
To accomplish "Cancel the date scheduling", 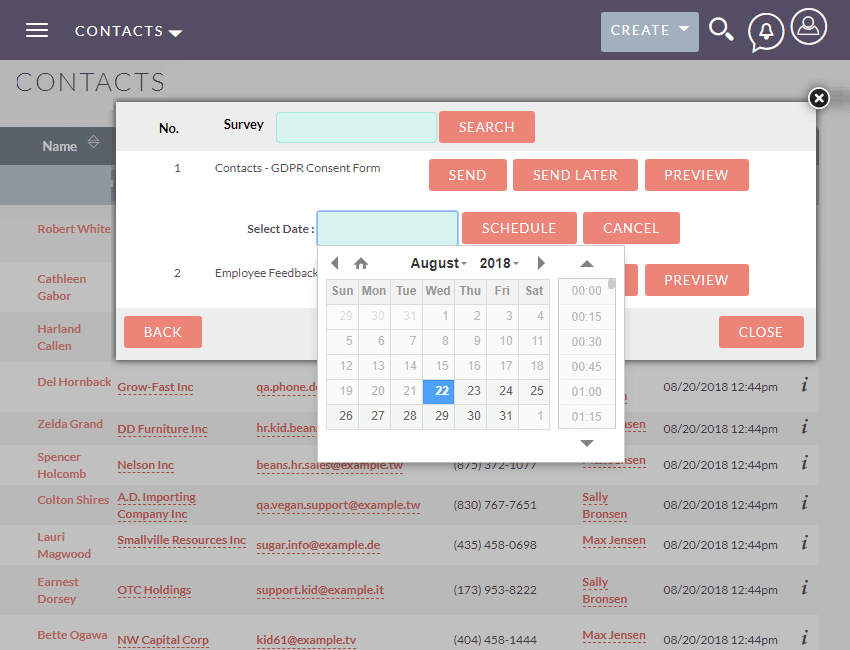I will click(630, 228).
